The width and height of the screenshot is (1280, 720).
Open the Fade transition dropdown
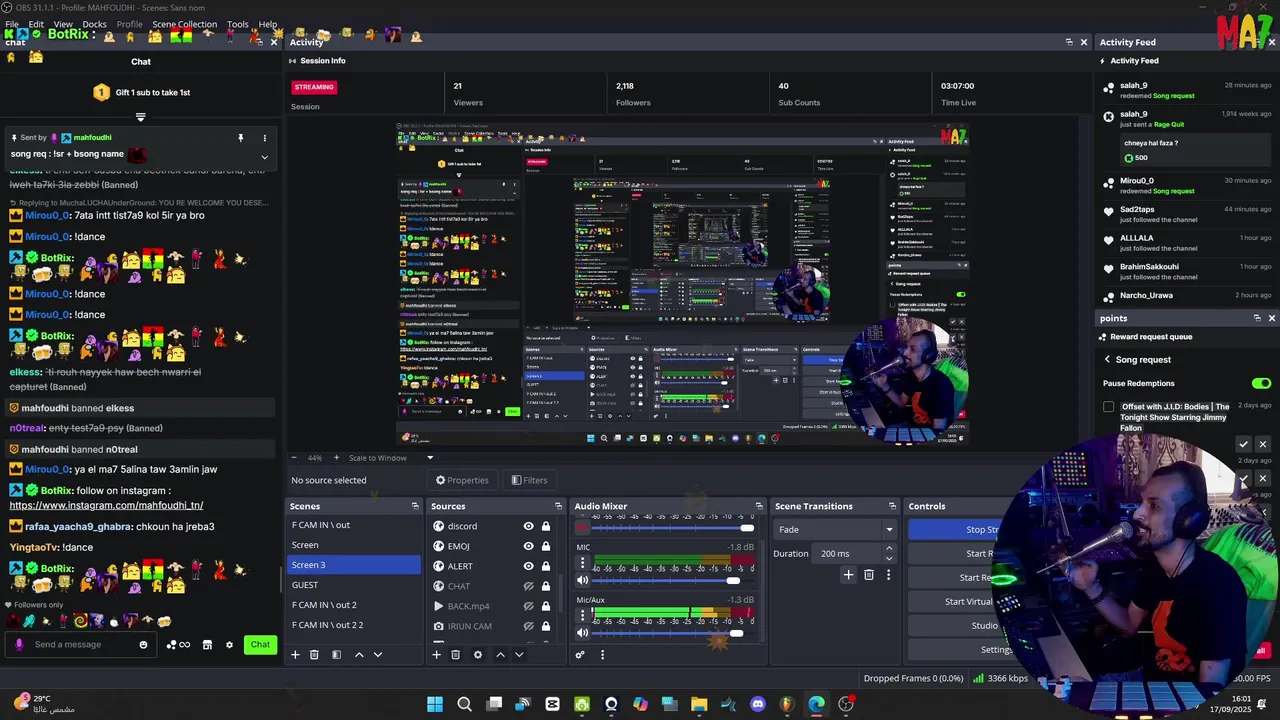tap(835, 530)
